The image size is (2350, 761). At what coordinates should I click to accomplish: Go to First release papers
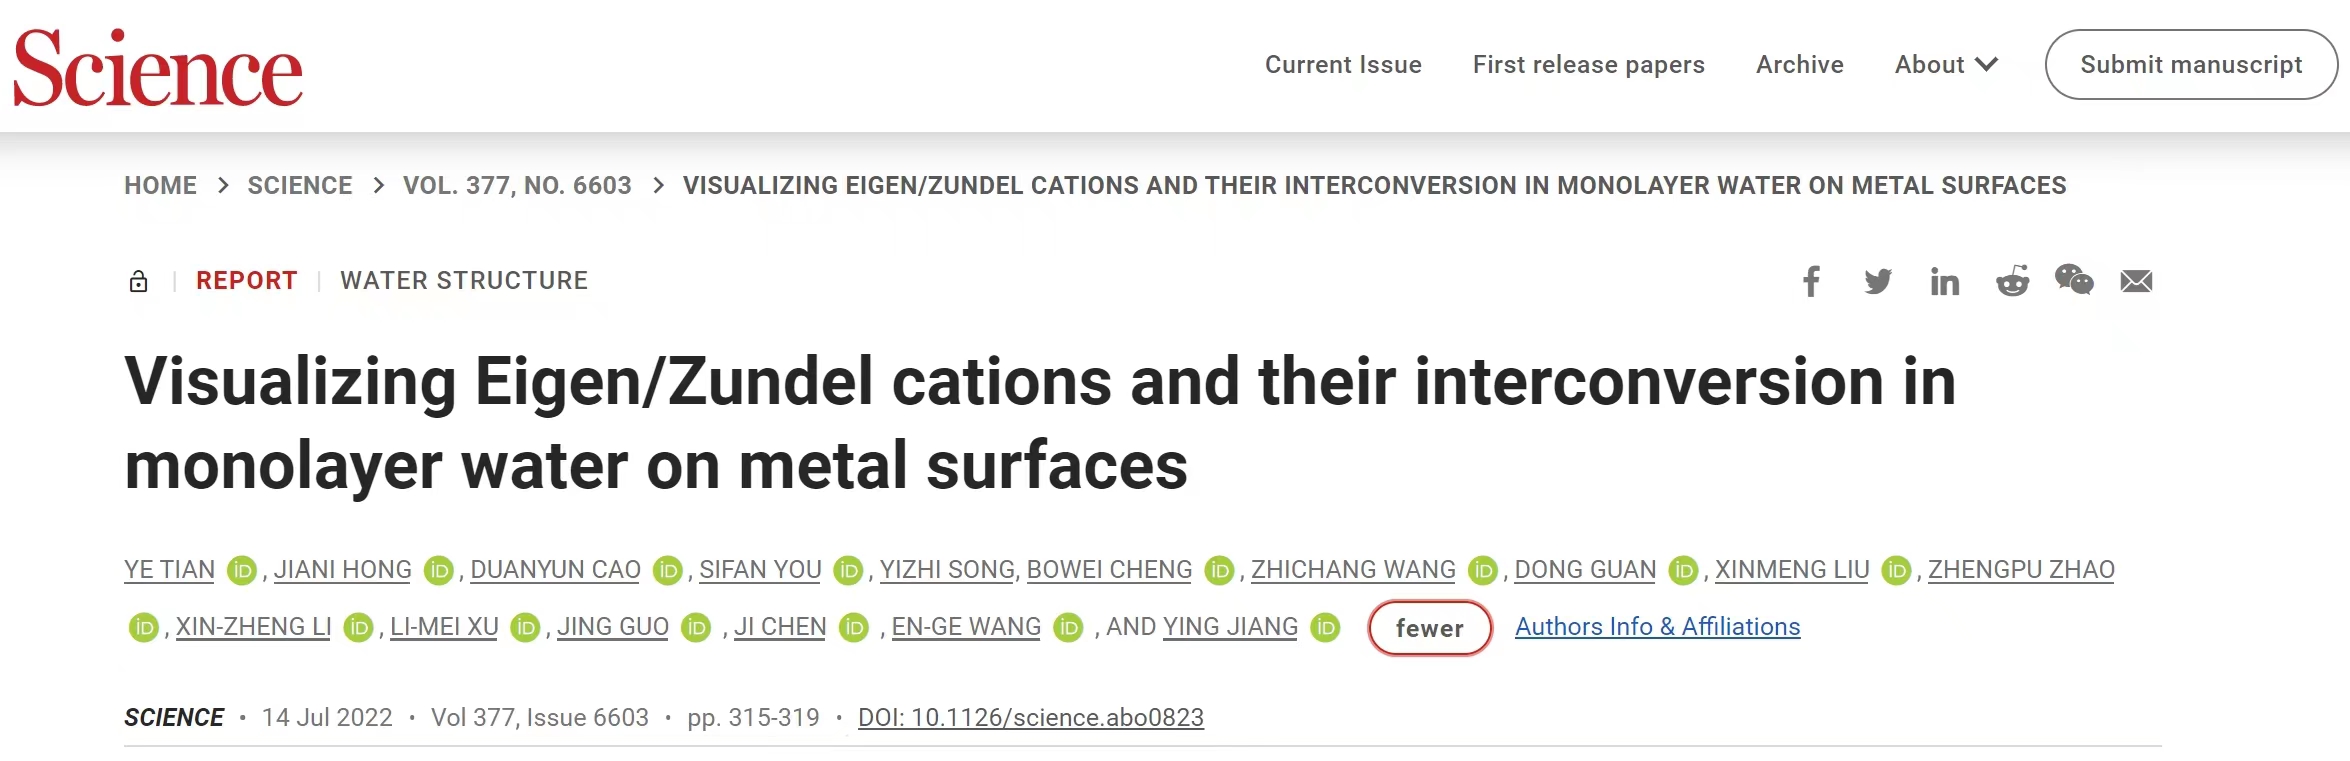1589,65
